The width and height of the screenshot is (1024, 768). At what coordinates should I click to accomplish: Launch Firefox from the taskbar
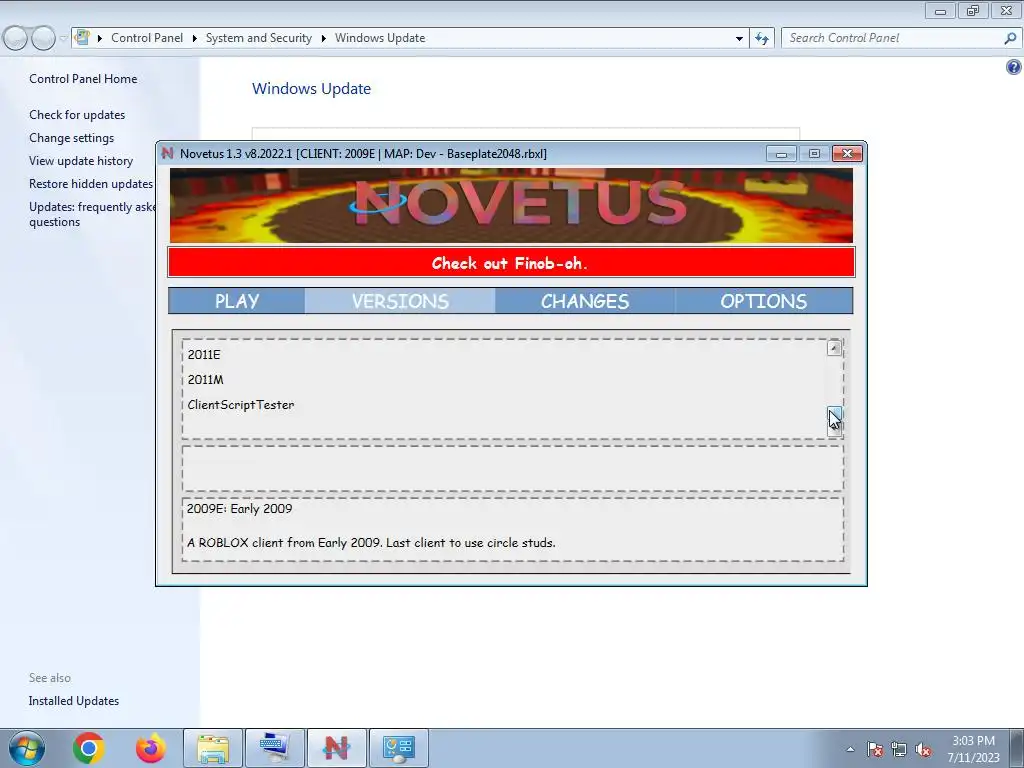[151, 748]
